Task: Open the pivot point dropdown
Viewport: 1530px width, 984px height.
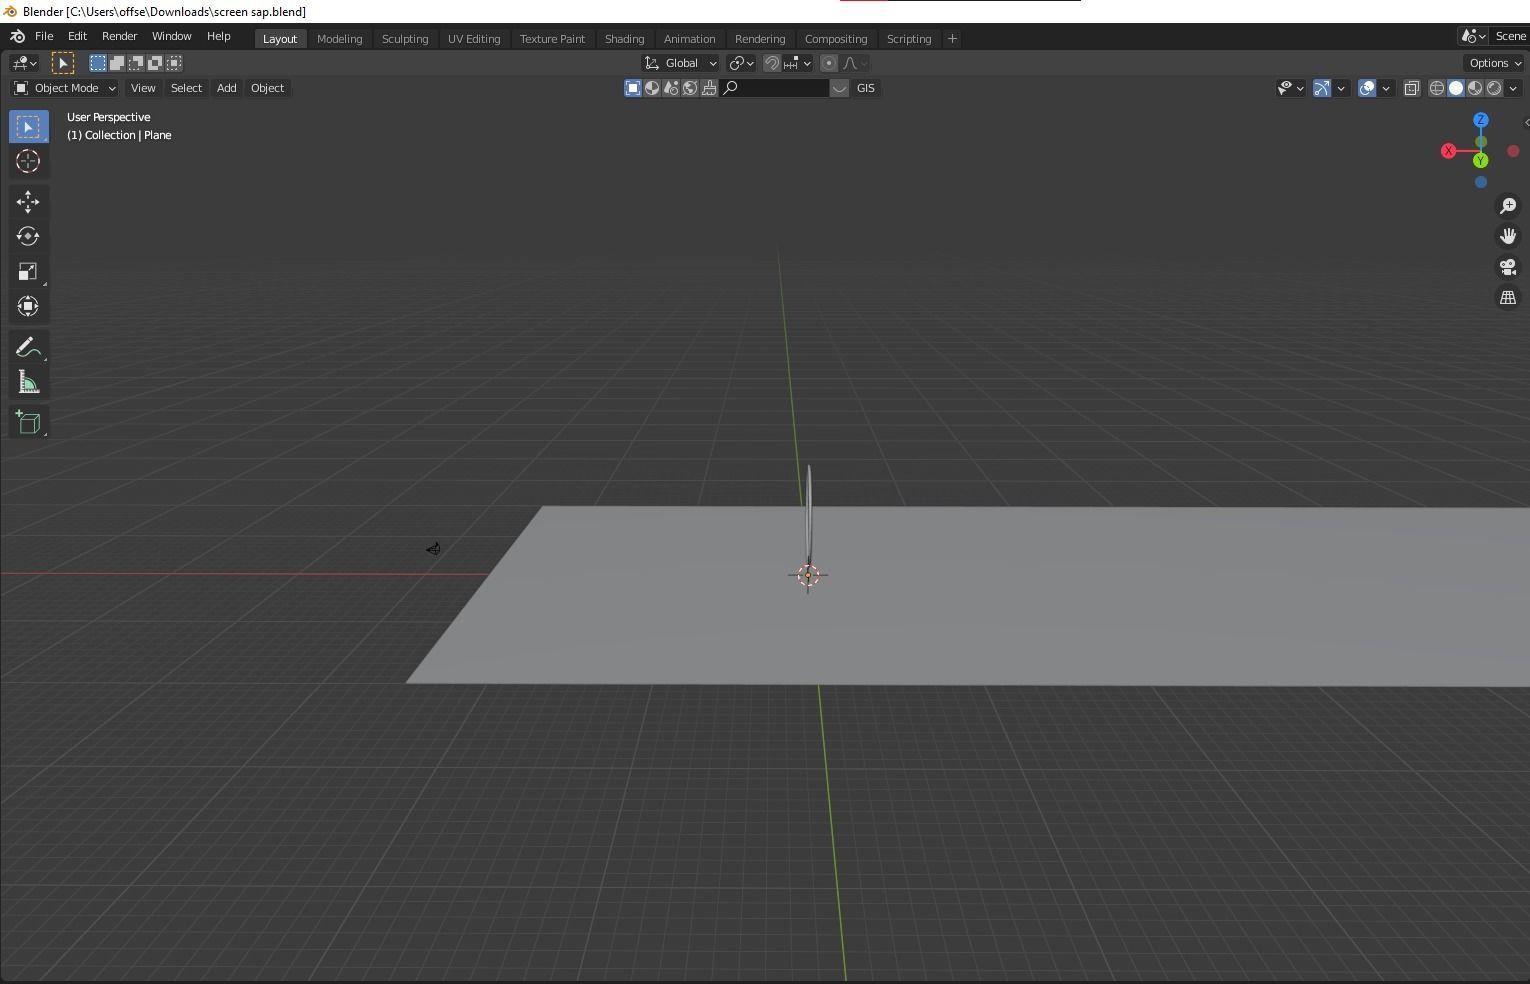Action: coord(741,63)
